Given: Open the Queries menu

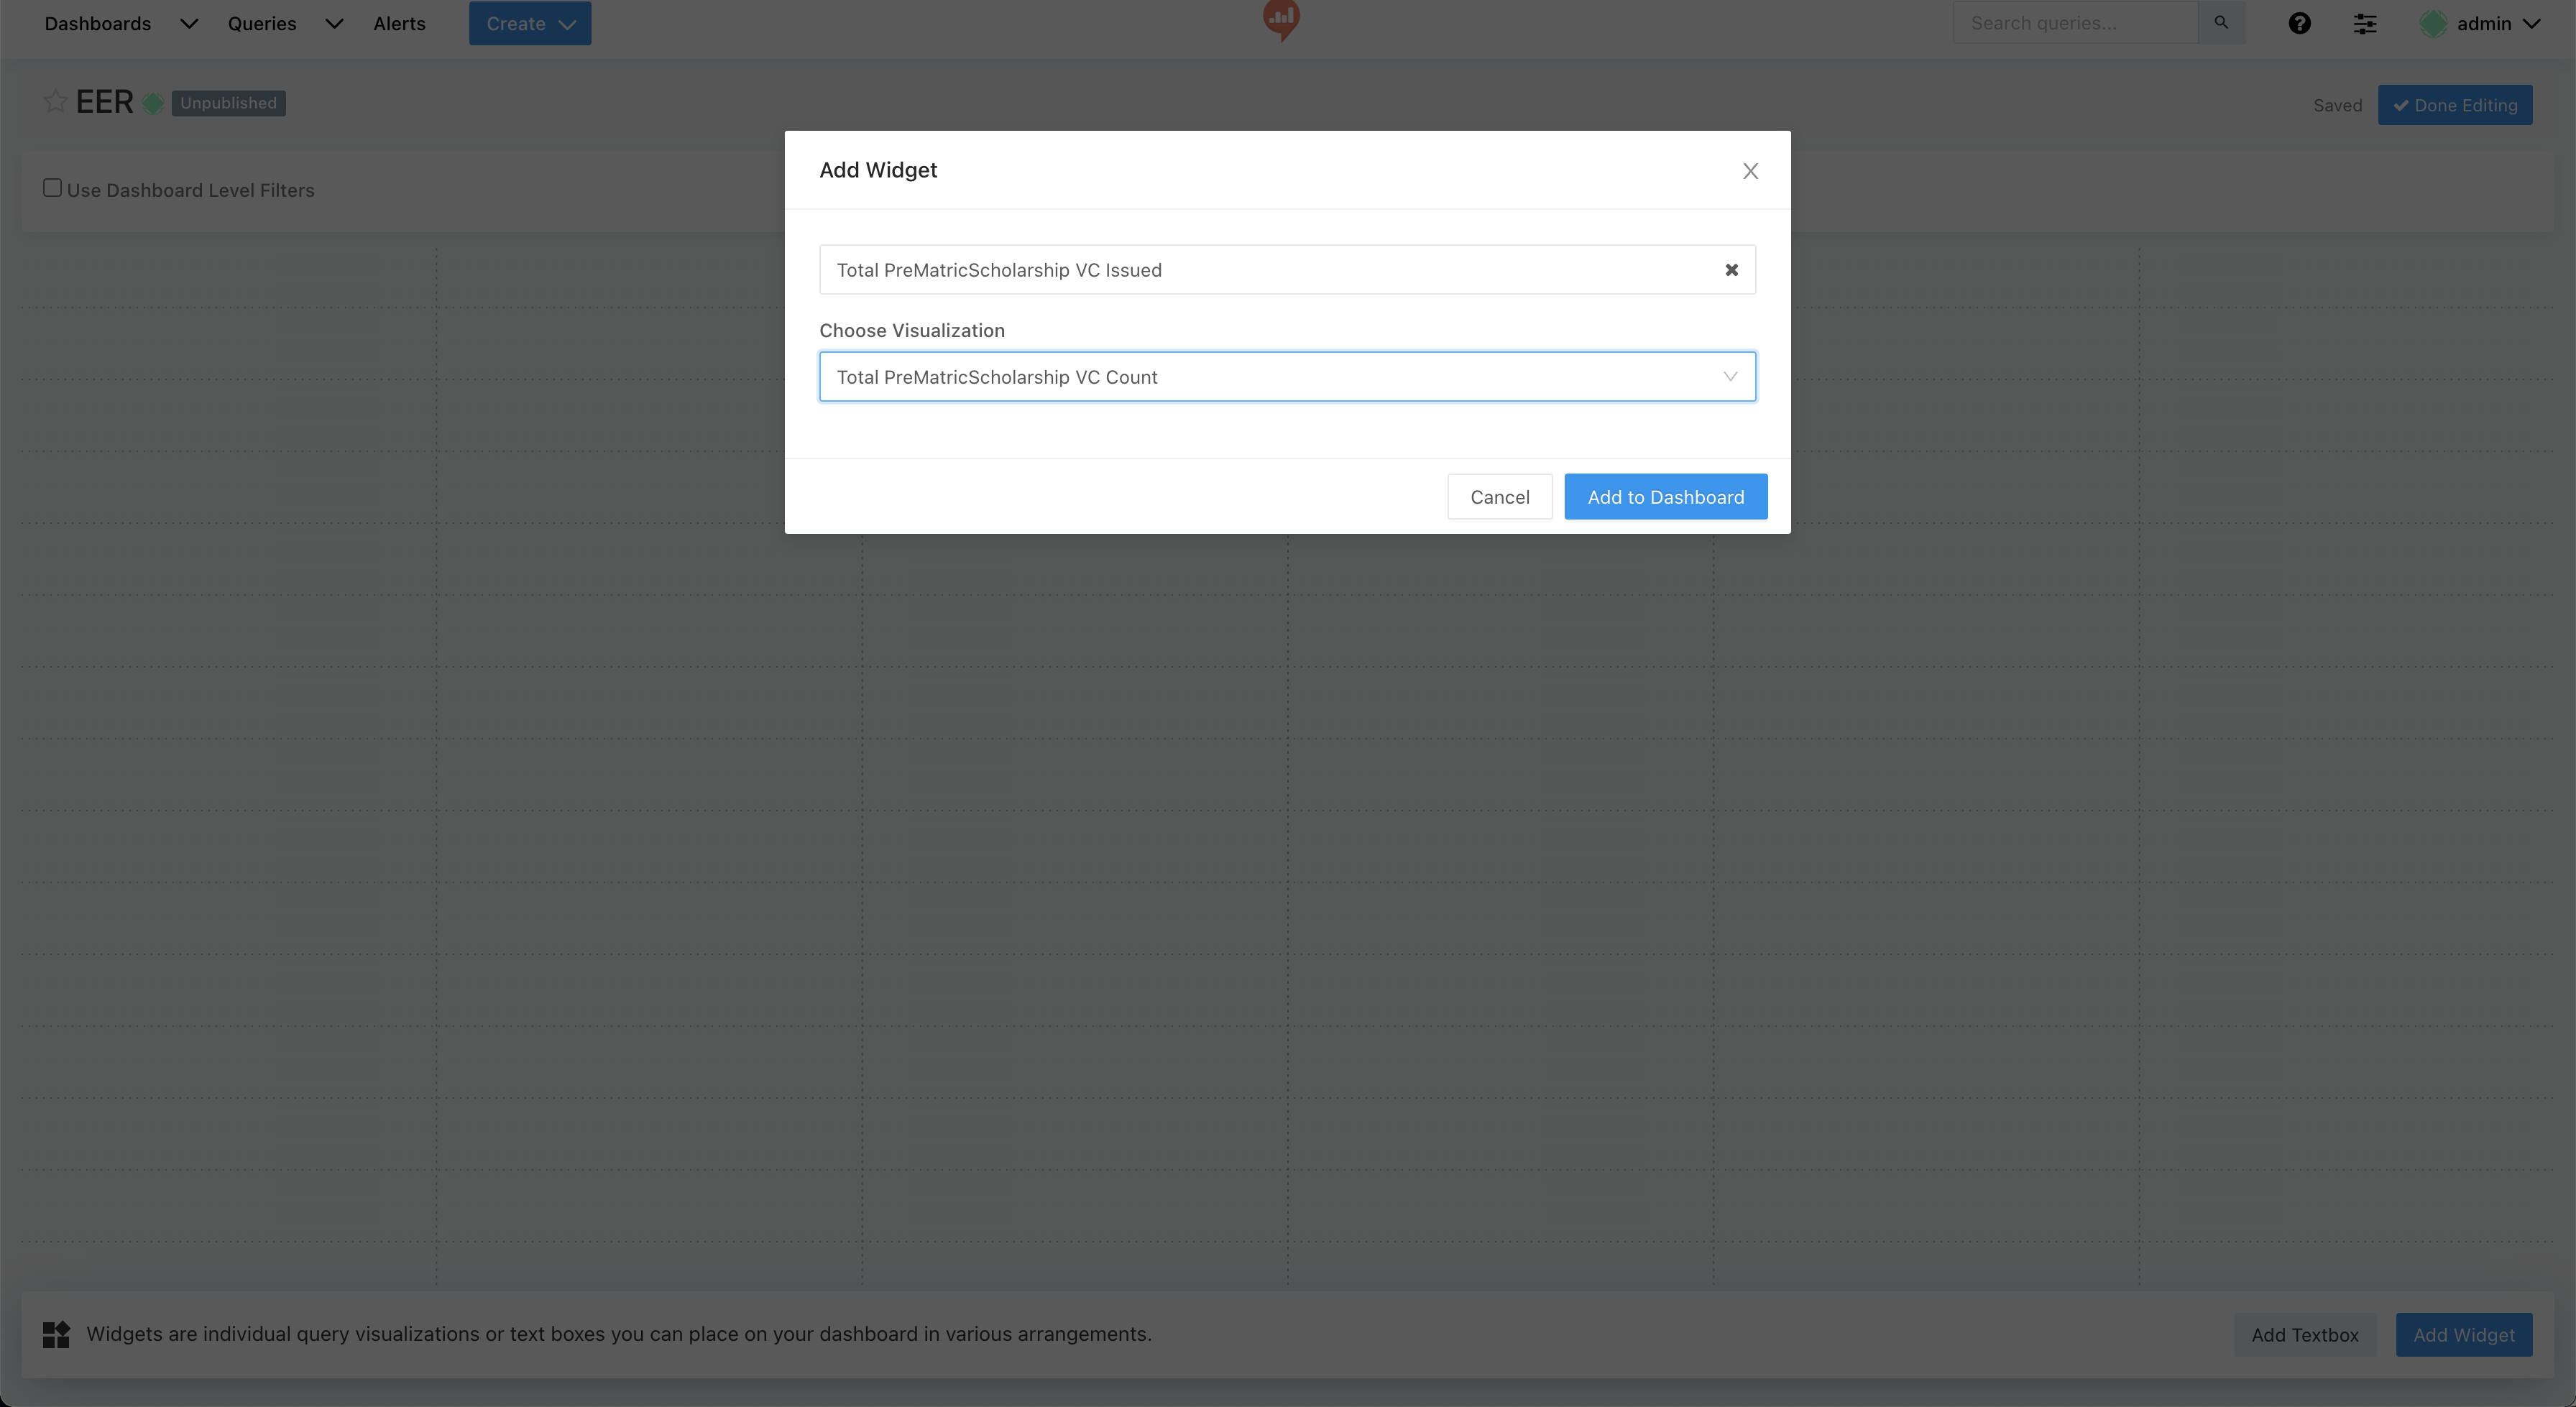Looking at the screenshot, I should tap(262, 23).
